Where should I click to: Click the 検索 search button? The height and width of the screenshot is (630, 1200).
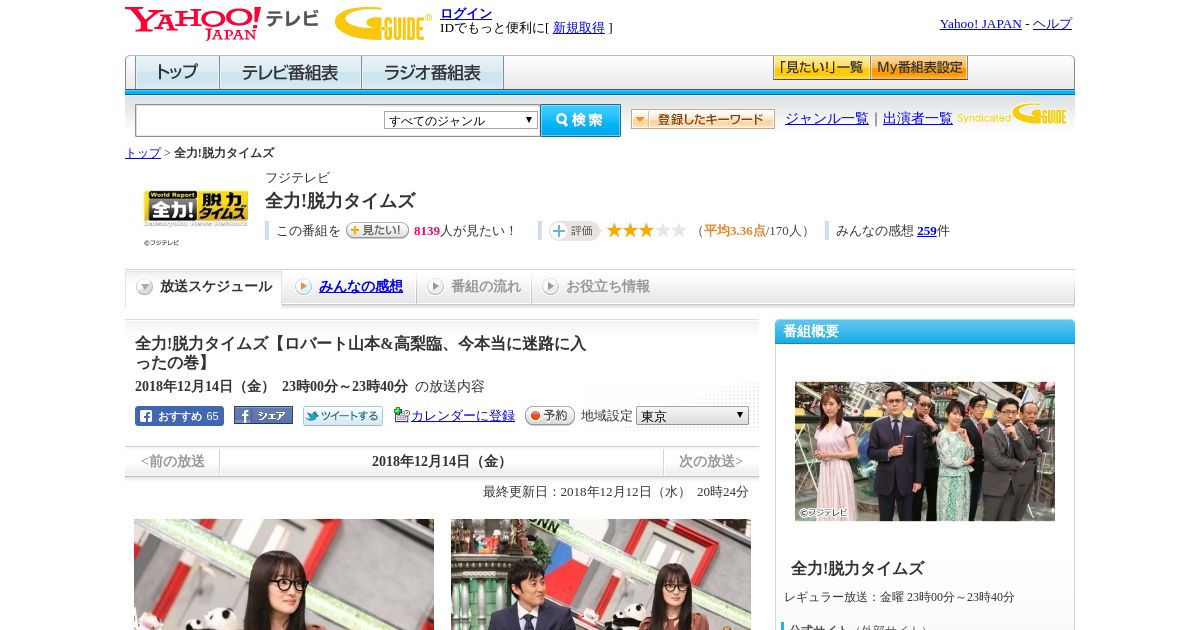(x=580, y=120)
